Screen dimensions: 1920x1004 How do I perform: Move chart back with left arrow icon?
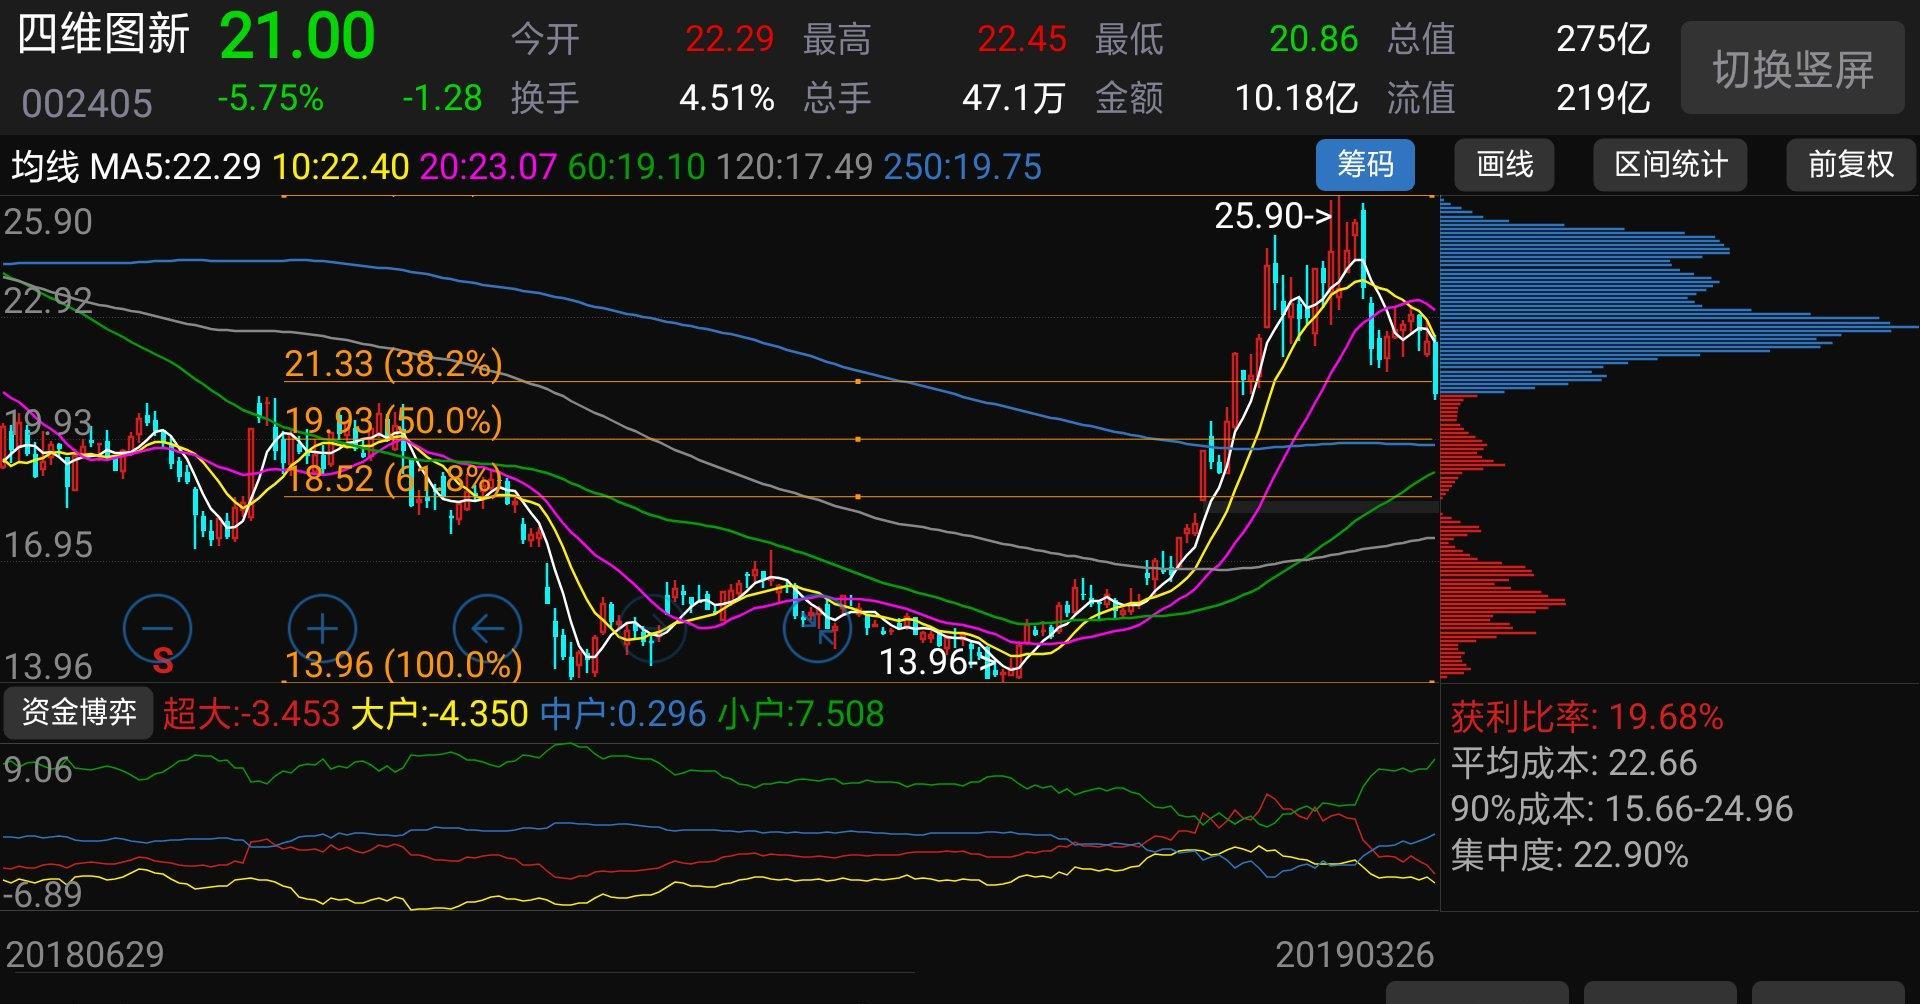pos(487,628)
